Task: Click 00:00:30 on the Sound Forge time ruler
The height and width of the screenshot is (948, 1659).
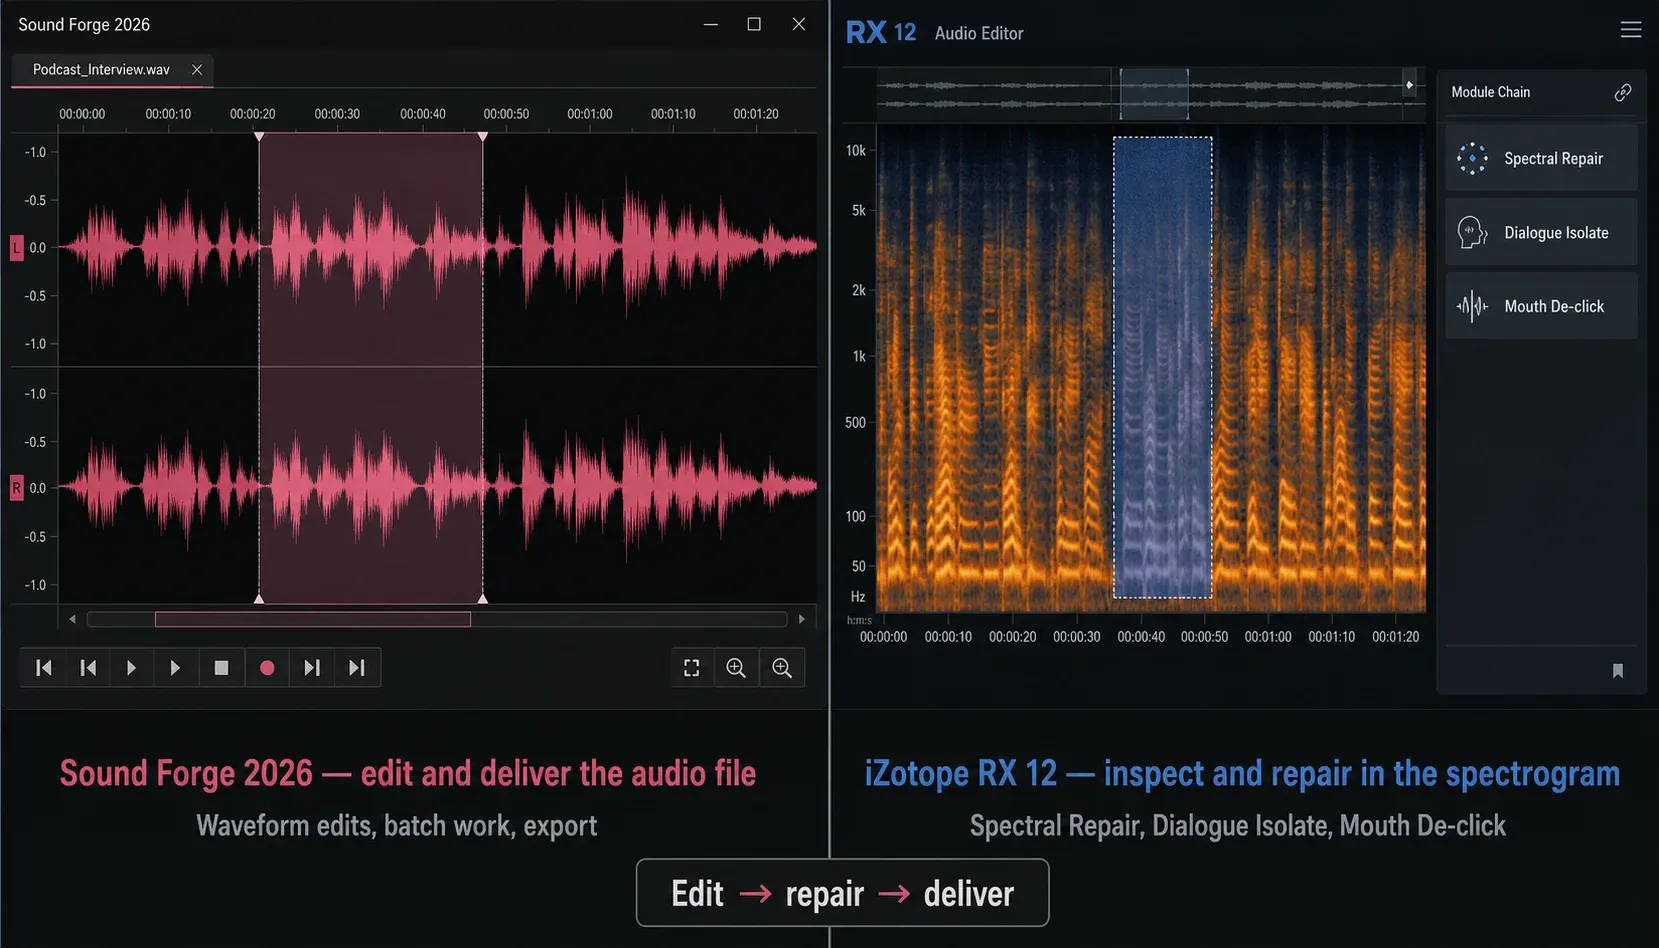Action: tap(337, 114)
